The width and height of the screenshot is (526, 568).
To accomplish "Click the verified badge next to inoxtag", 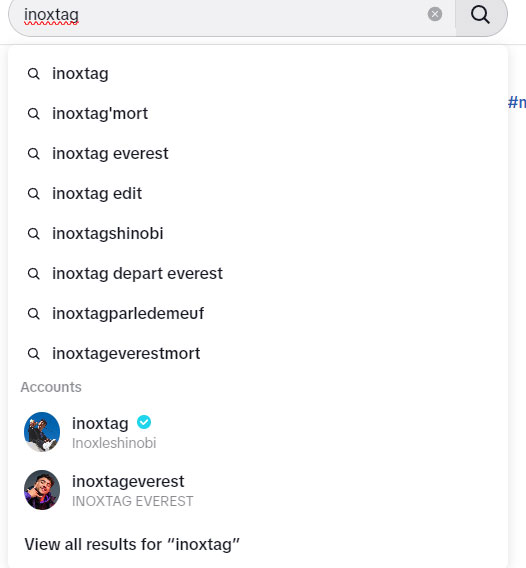I will 144,422.
